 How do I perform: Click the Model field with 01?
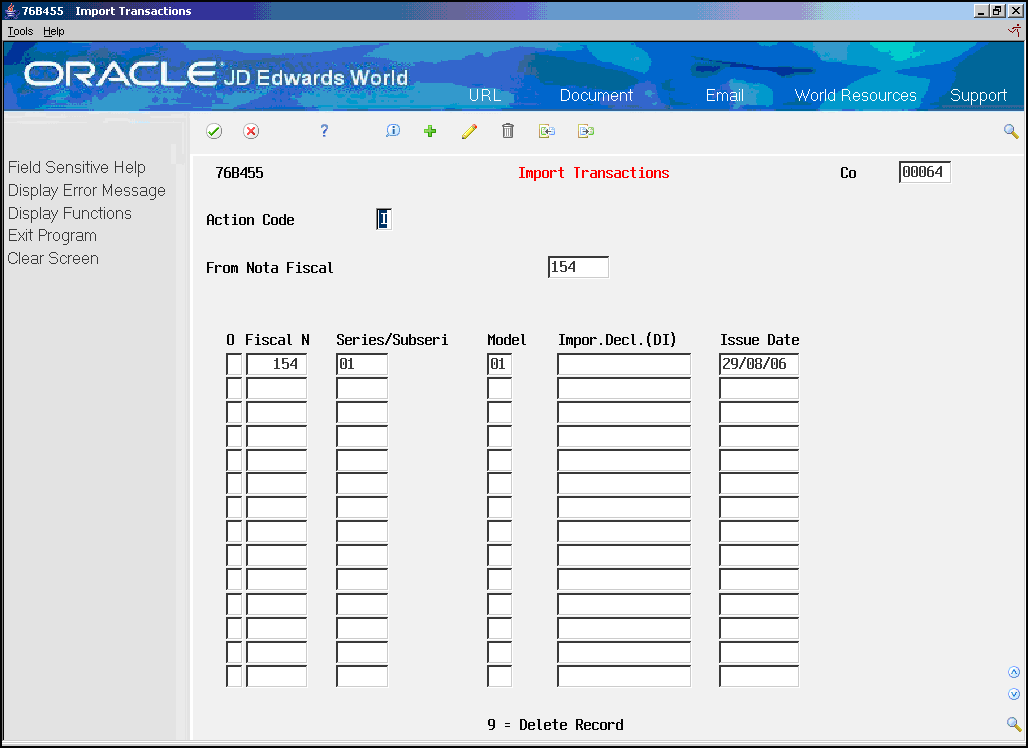click(x=500, y=364)
